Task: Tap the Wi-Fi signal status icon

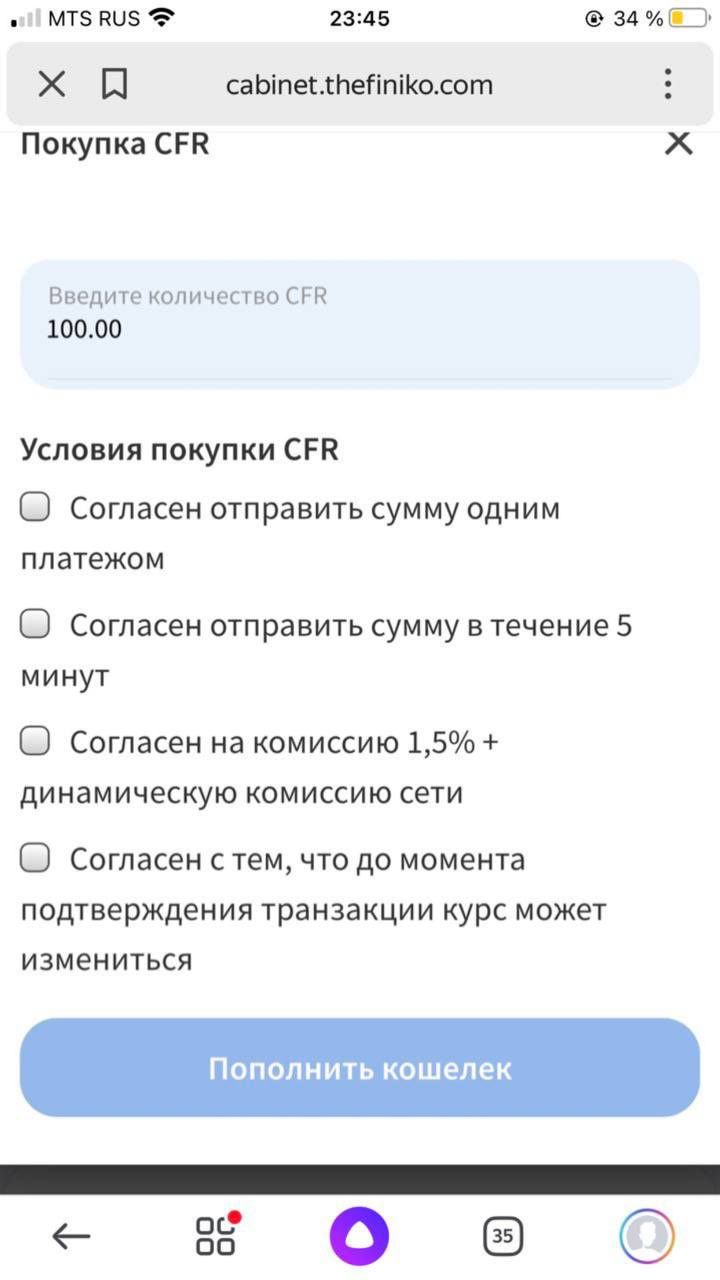Action: coord(160,18)
